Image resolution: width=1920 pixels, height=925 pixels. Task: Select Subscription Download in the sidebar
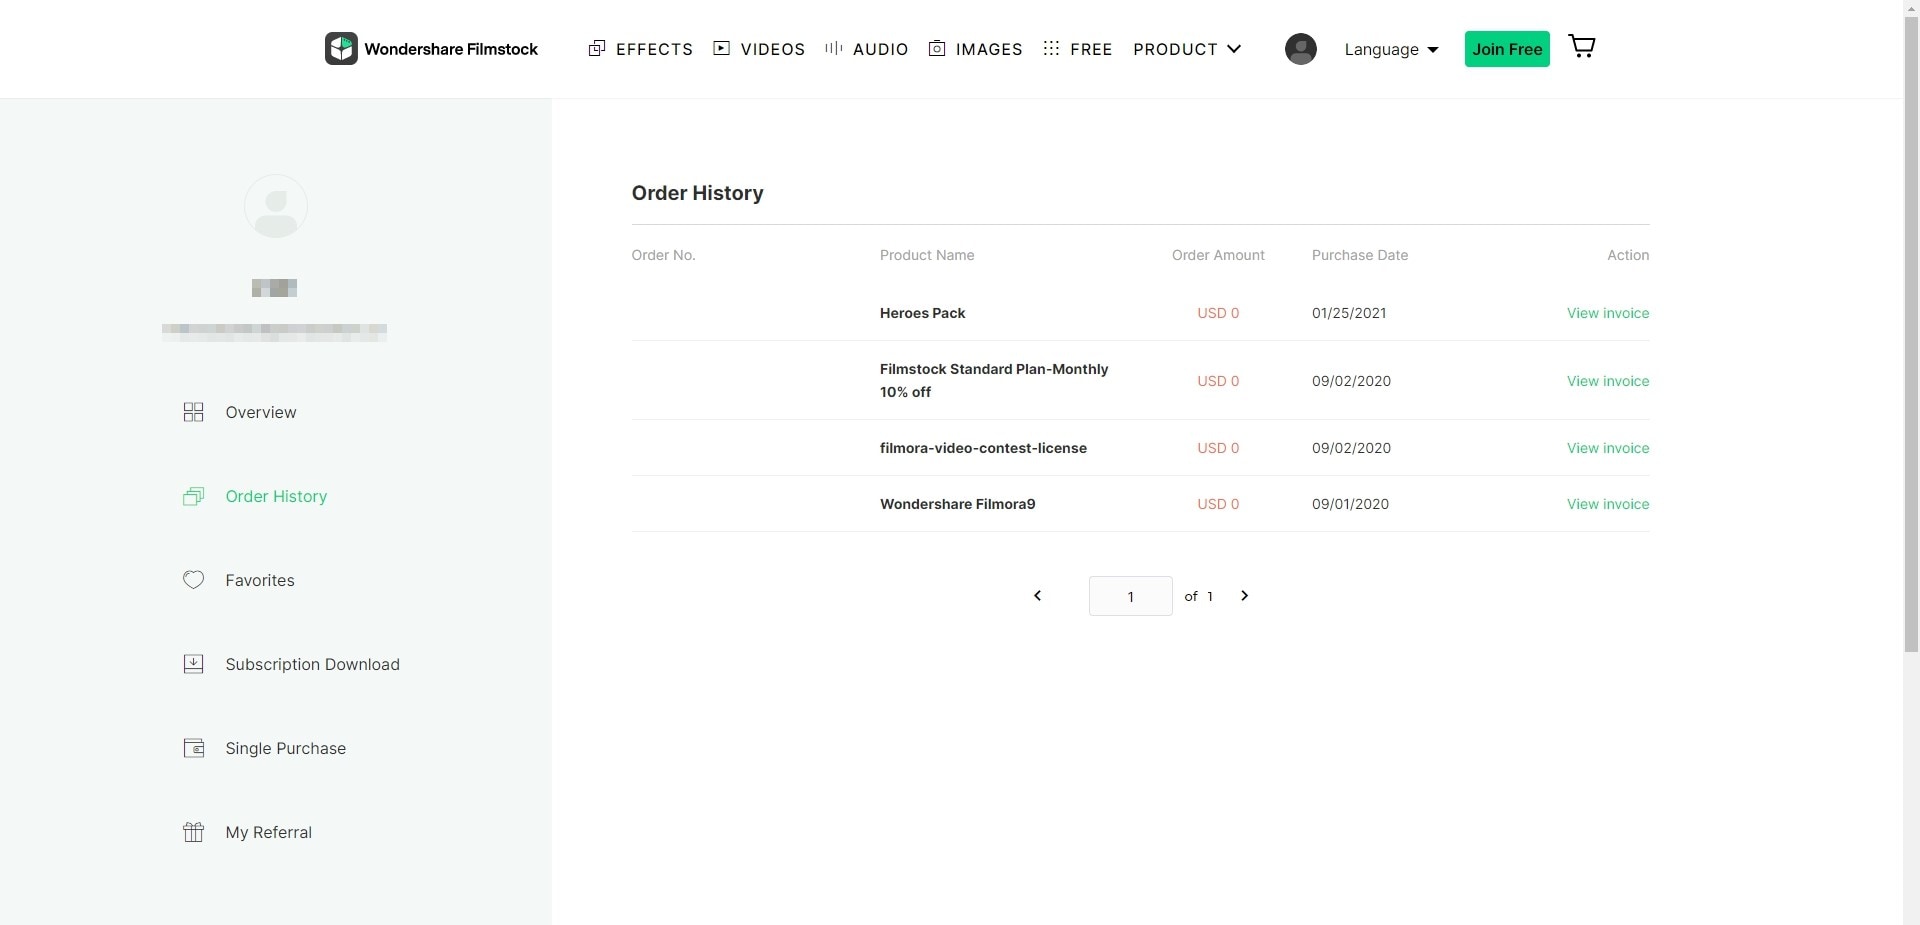pyautogui.click(x=312, y=664)
